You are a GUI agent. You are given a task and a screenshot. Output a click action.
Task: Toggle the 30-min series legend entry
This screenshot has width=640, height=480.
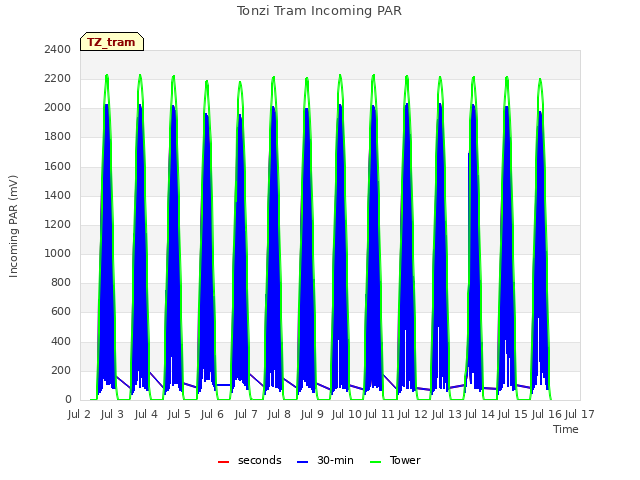point(325,460)
